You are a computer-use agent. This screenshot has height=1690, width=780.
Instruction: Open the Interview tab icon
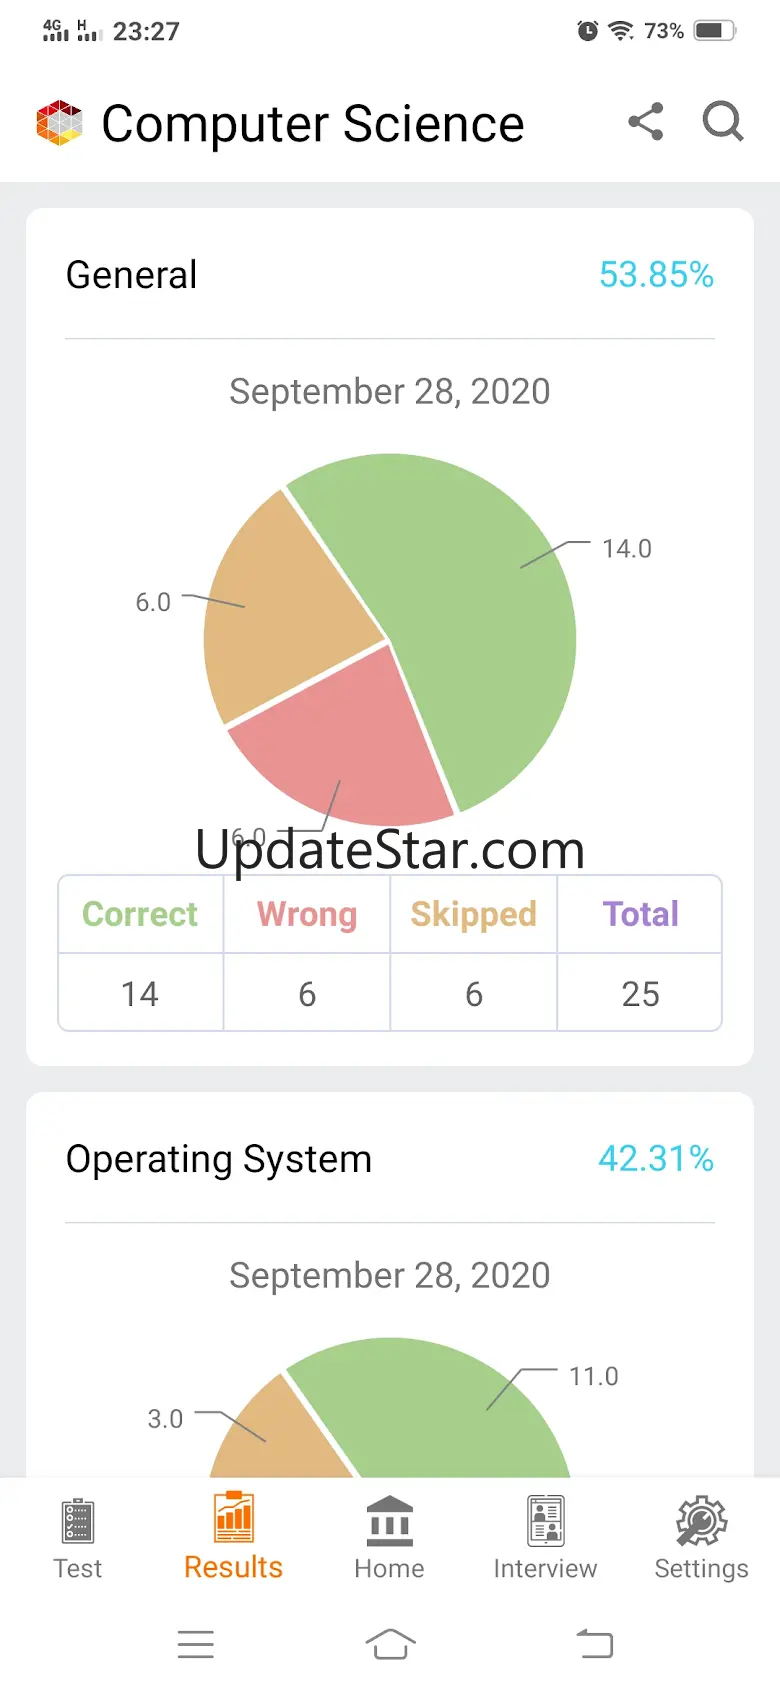coord(546,1521)
